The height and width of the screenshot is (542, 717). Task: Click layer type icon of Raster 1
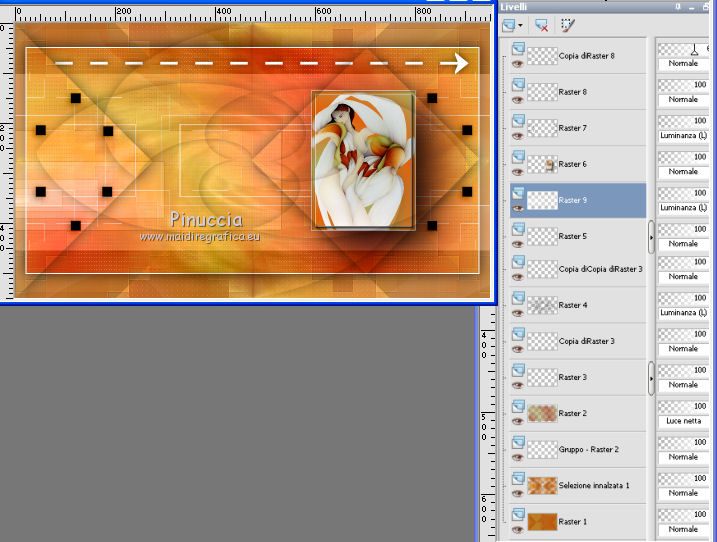518,514
